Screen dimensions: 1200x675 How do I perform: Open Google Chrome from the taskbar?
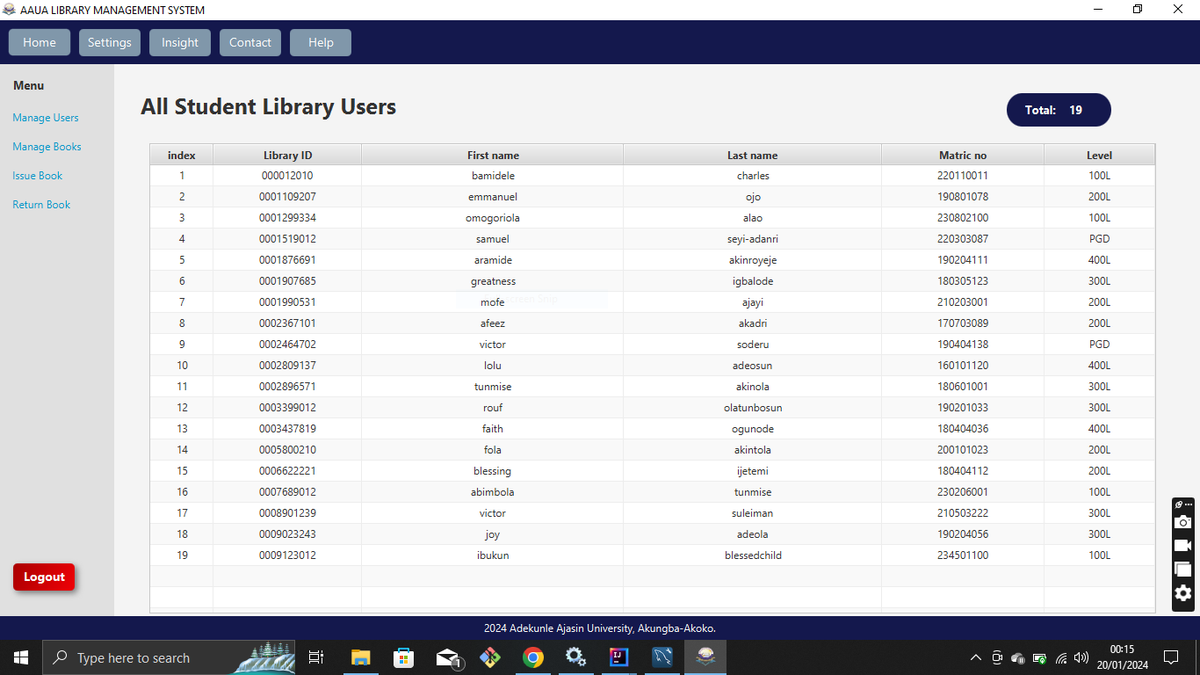coord(533,657)
